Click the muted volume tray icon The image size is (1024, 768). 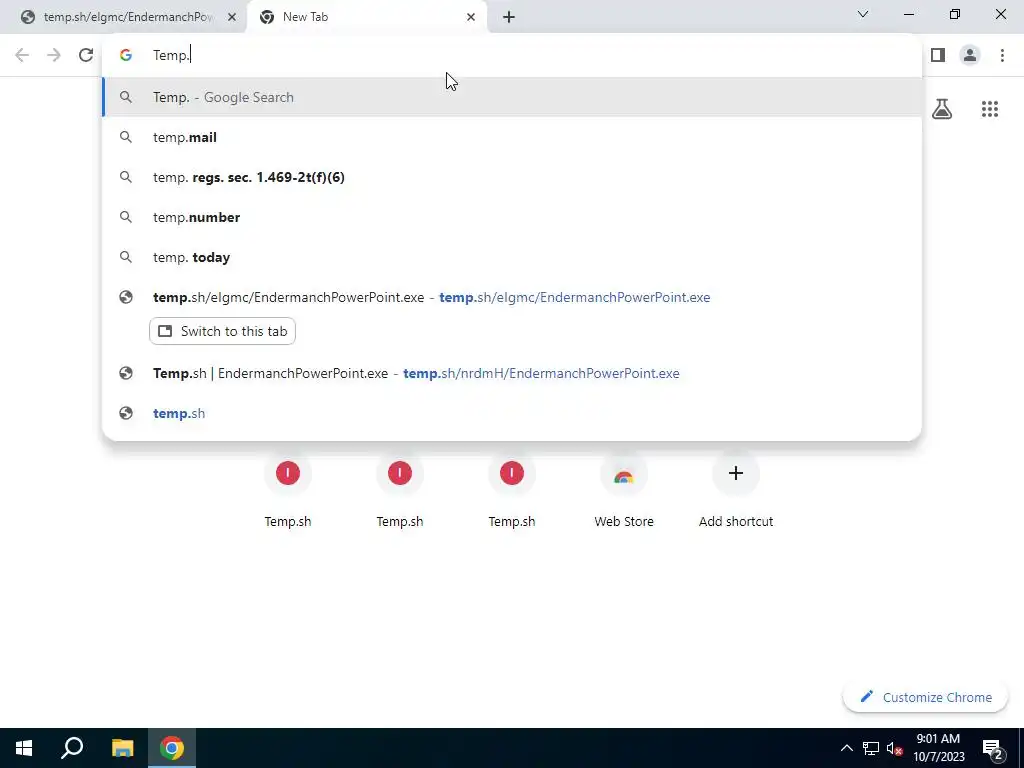tap(894, 748)
